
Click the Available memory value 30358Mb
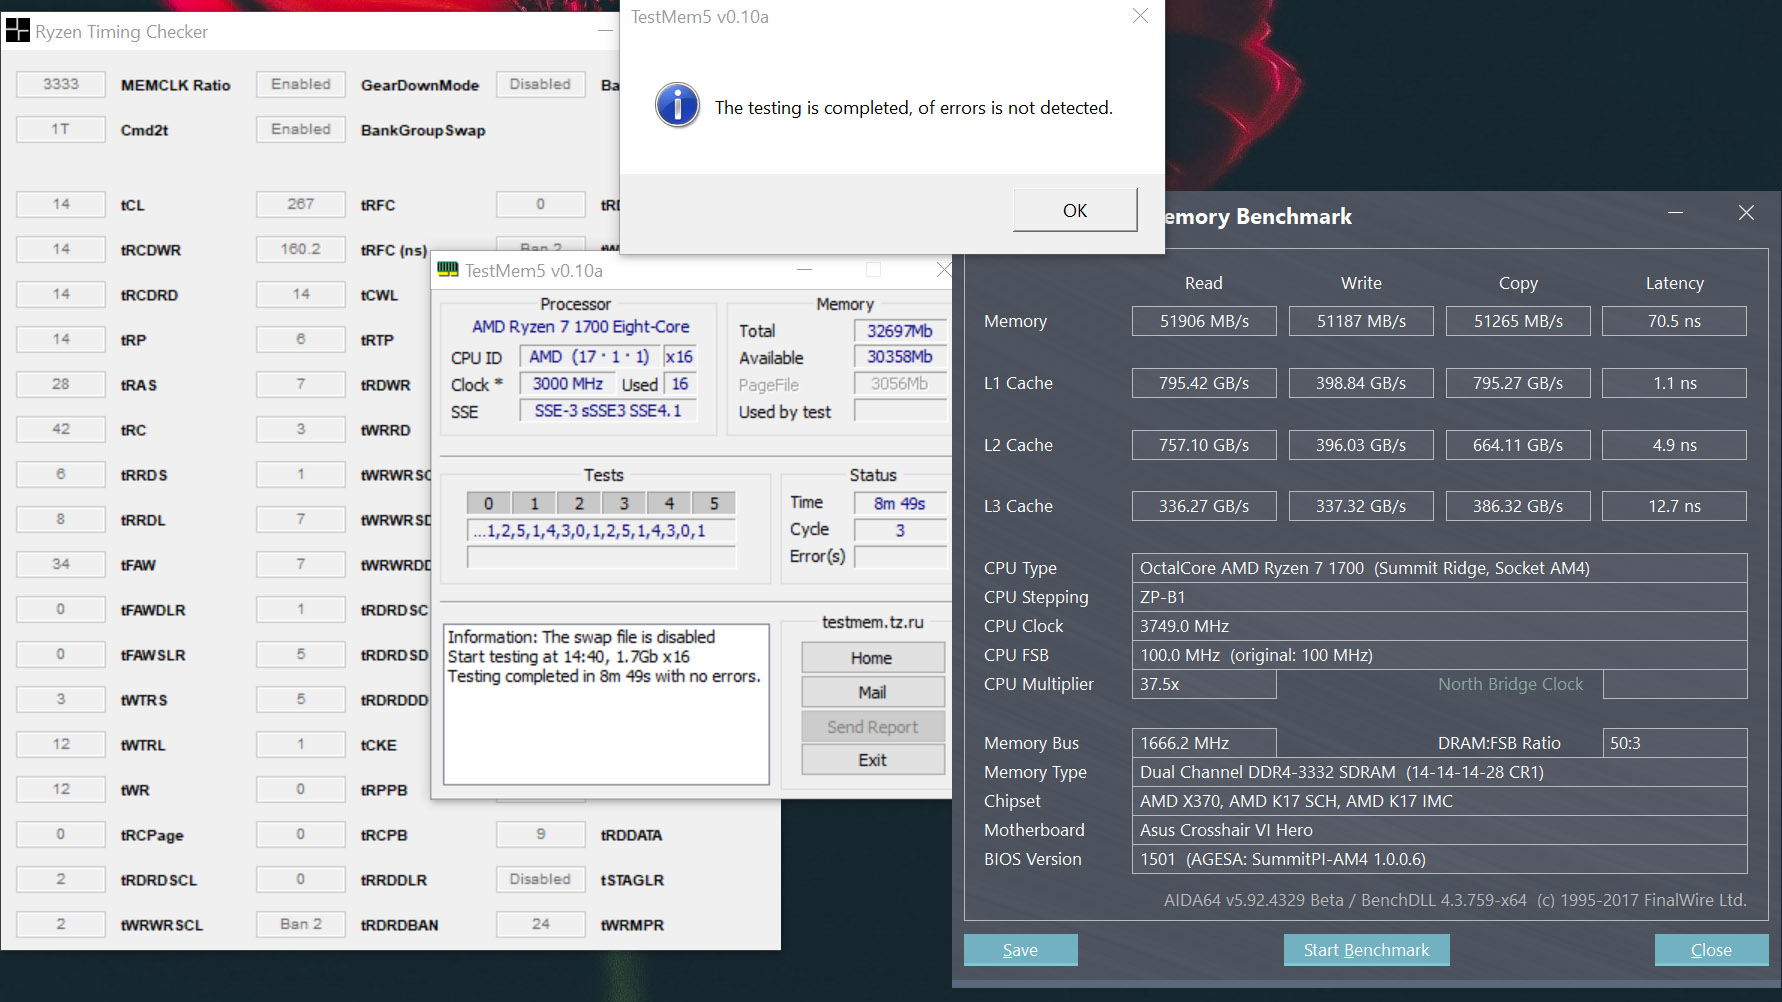coord(899,357)
